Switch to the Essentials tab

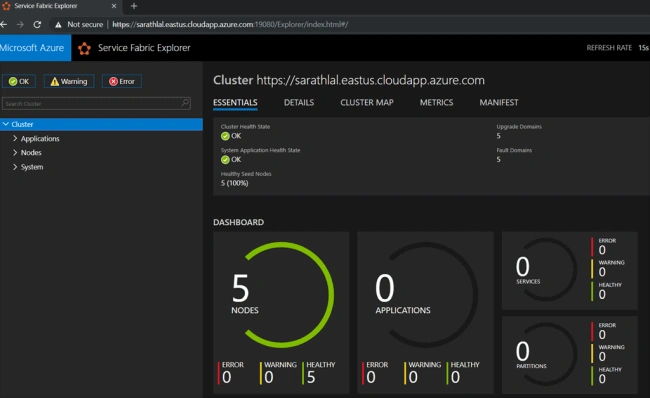(x=235, y=102)
